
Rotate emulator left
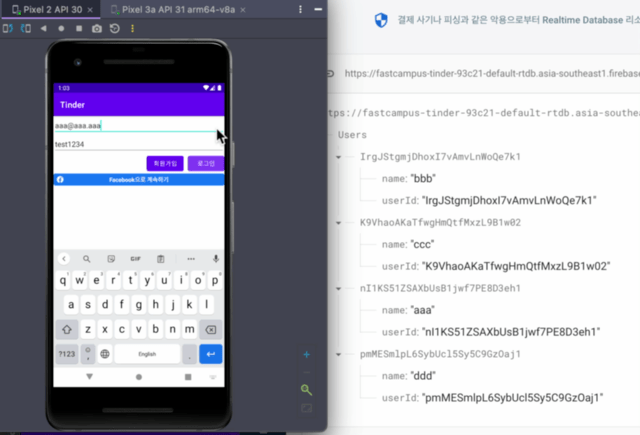tap(8, 28)
